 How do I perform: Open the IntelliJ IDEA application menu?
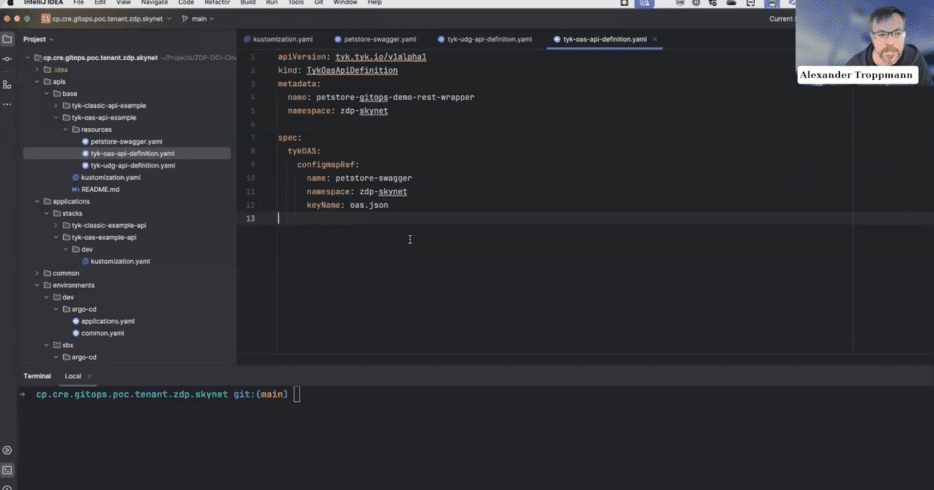[x=43, y=2]
